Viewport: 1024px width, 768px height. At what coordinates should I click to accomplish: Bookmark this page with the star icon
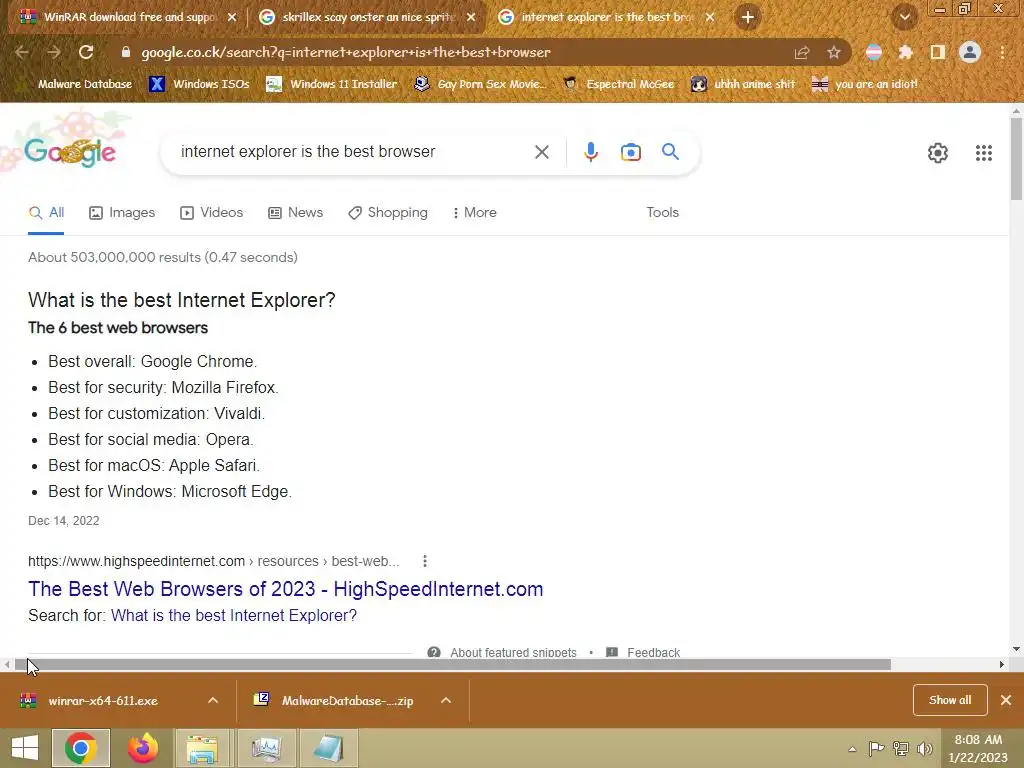(833, 52)
